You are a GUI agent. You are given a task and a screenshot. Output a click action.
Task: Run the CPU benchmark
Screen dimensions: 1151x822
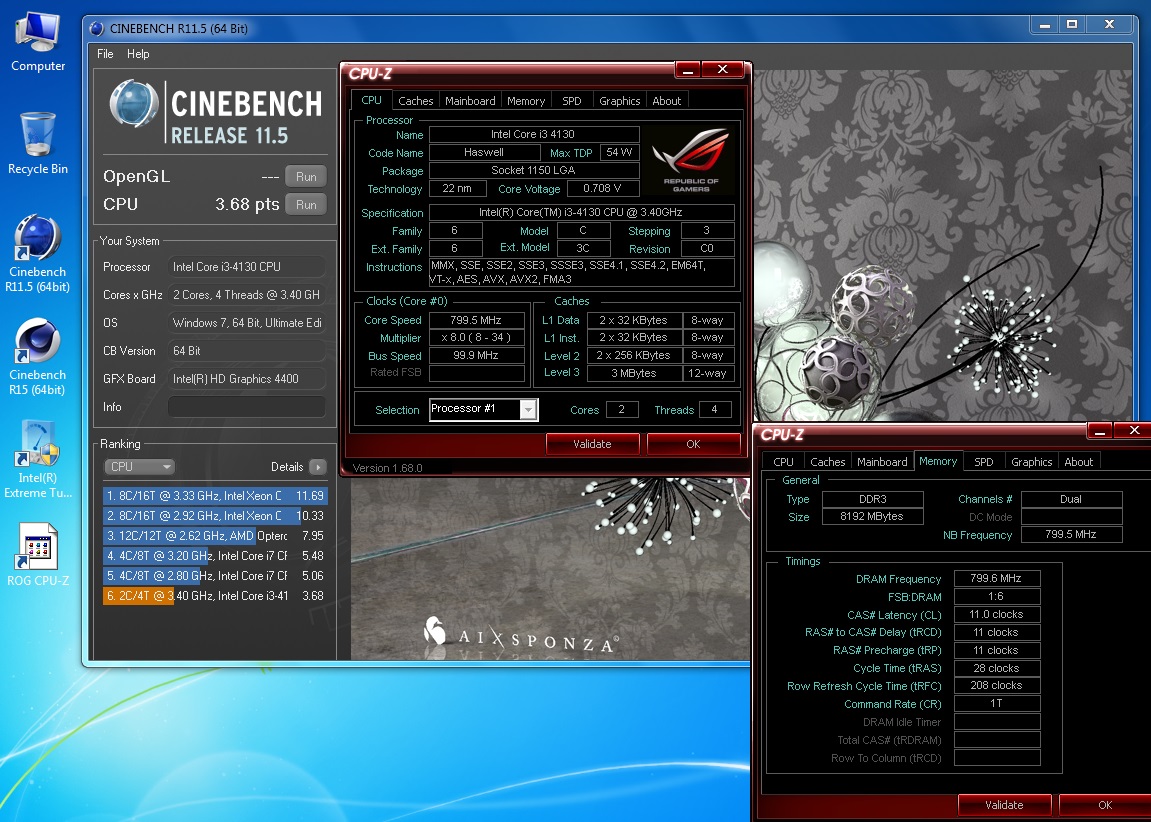coord(306,205)
